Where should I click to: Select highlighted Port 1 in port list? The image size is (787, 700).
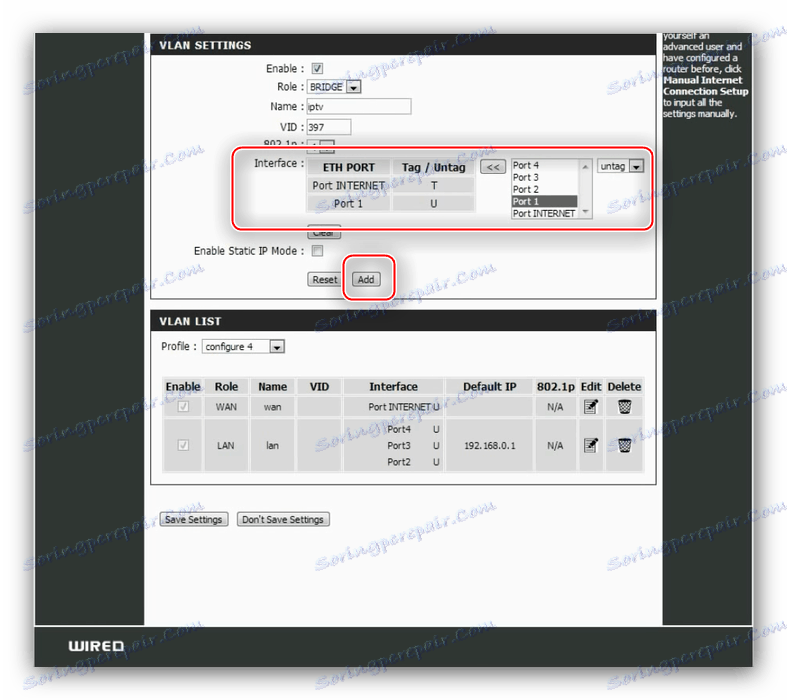click(x=545, y=201)
